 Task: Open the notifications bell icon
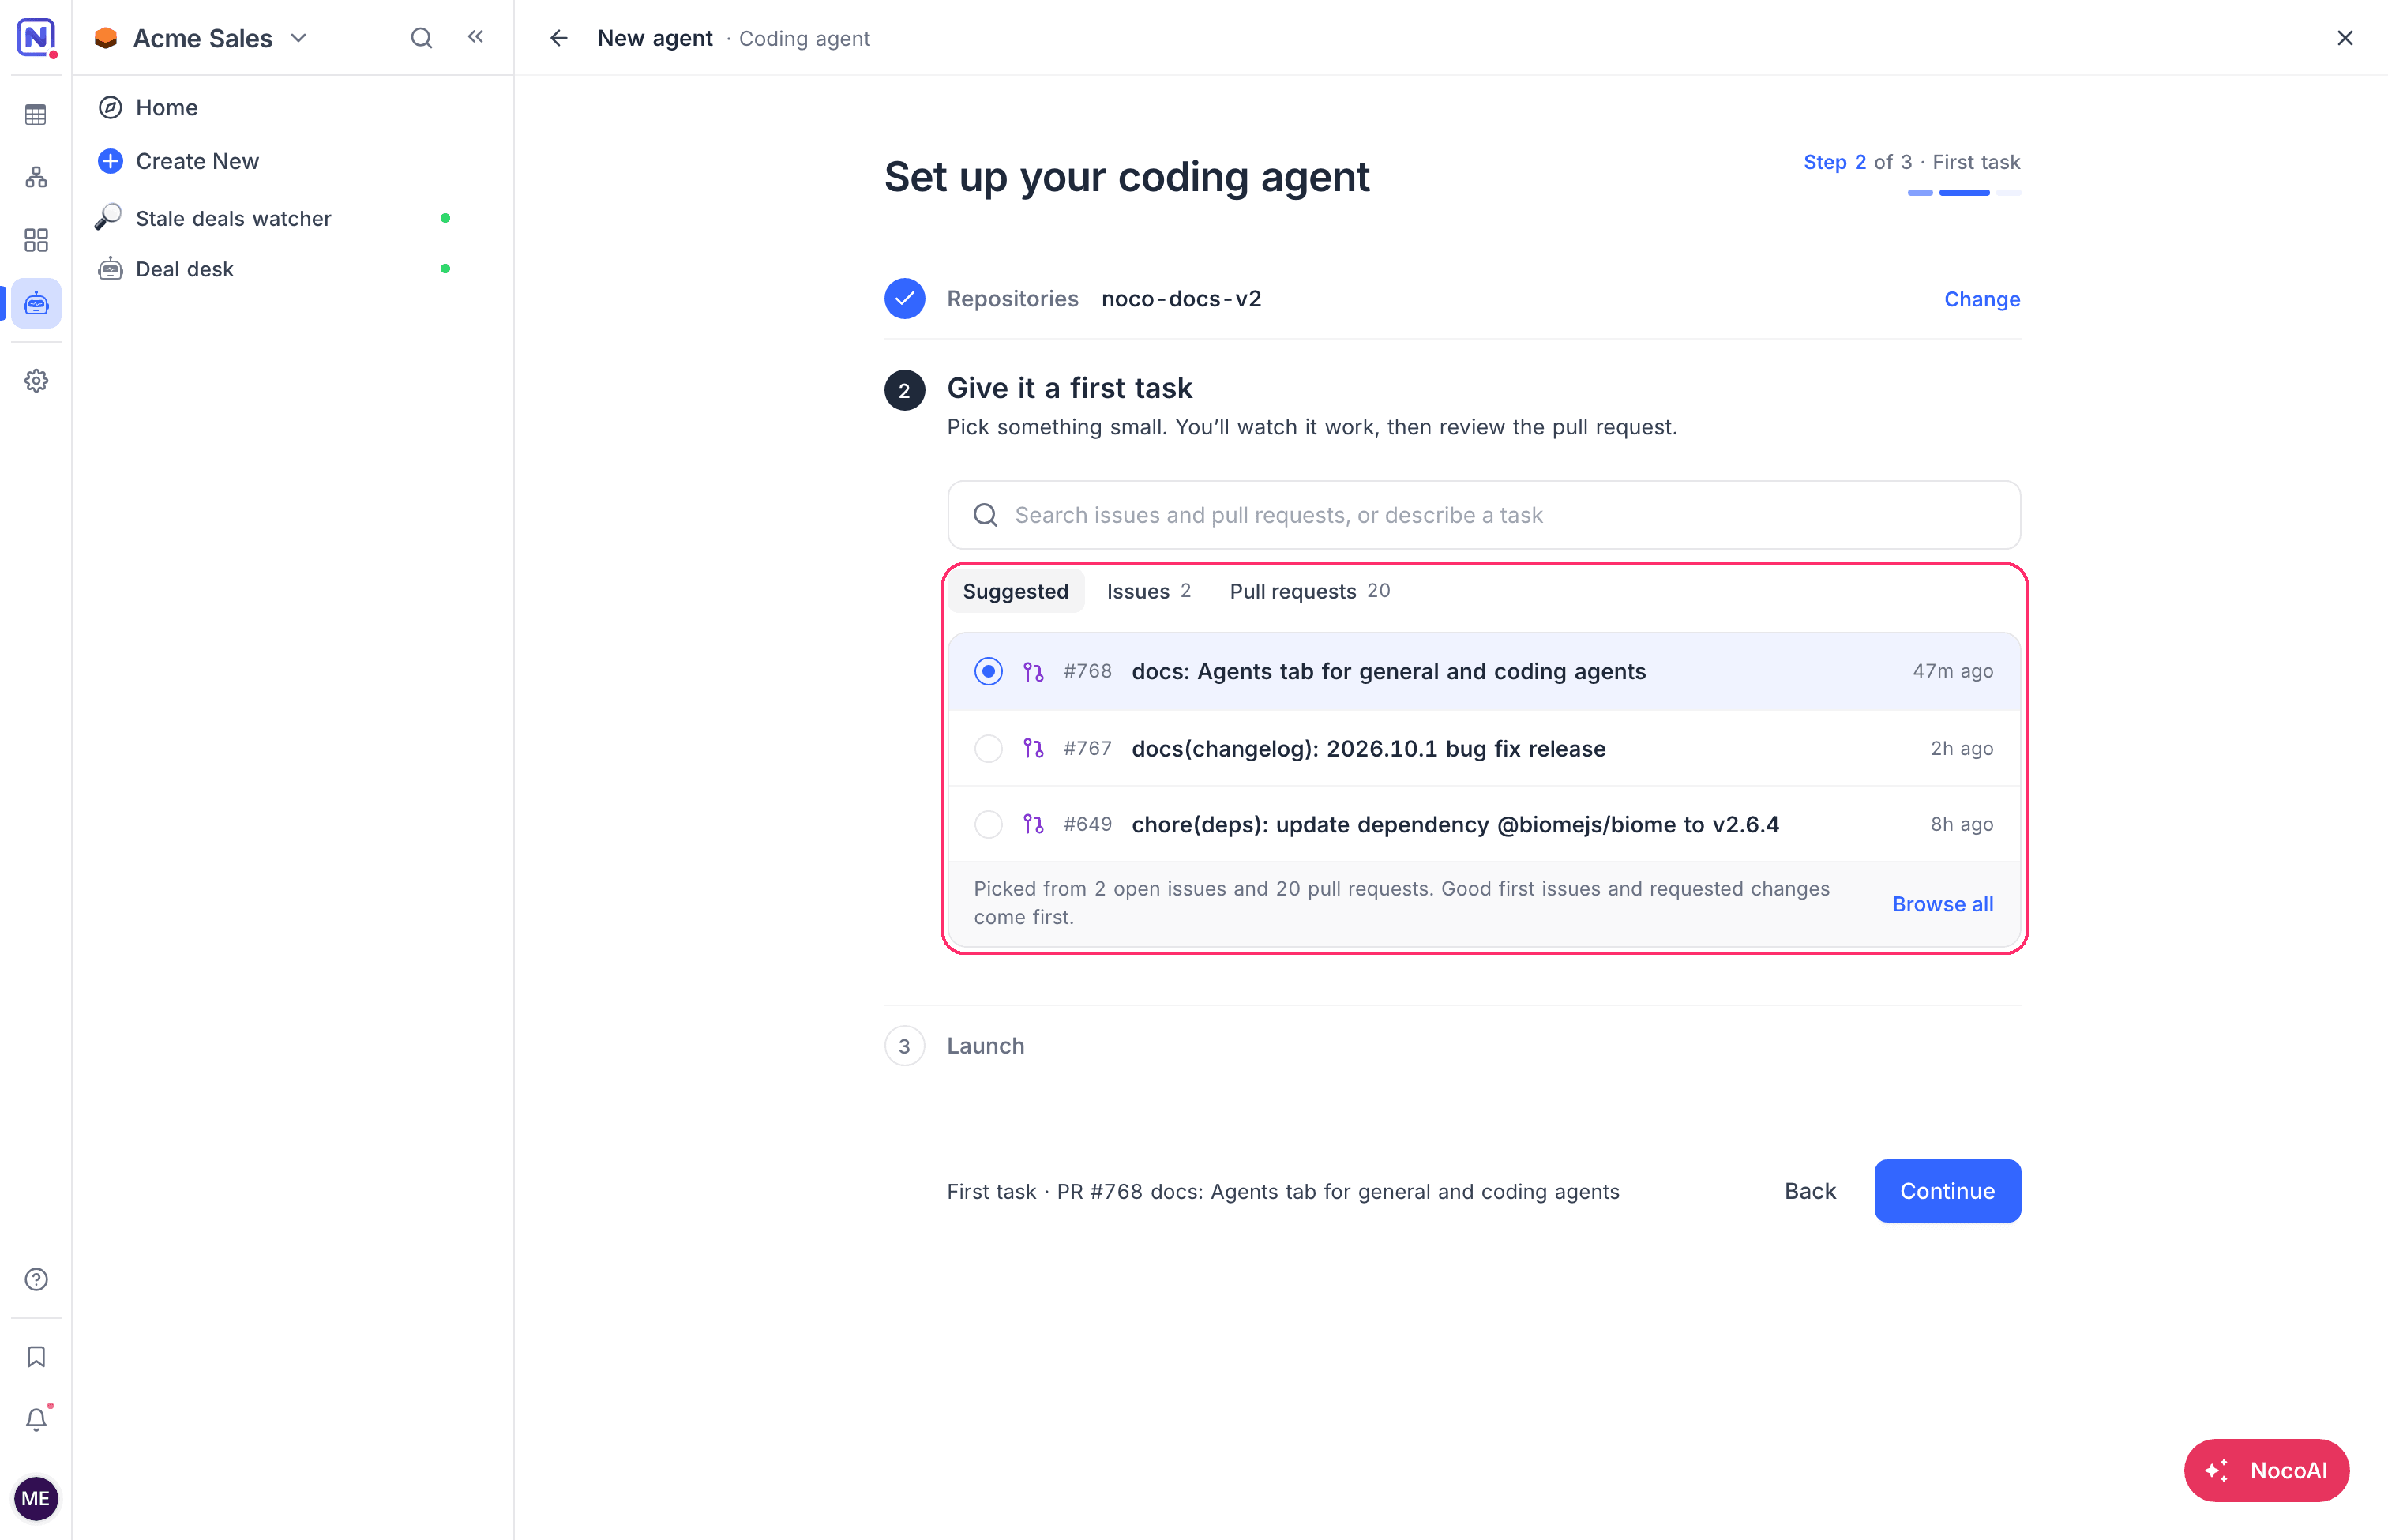click(36, 1419)
